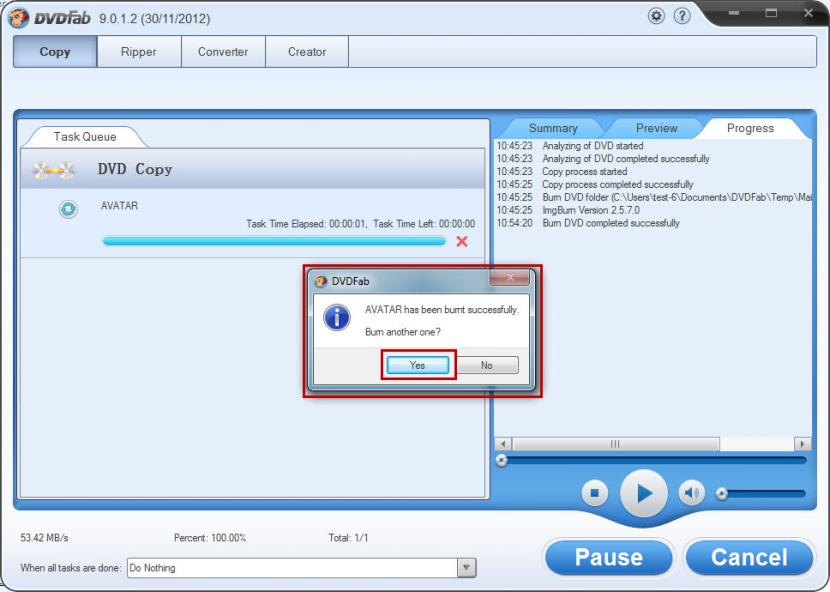The width and height of the screenshot is (830, 592).
Task: Click the 'Analyzing of DVD started' log entry
Action: coord(593,146)
